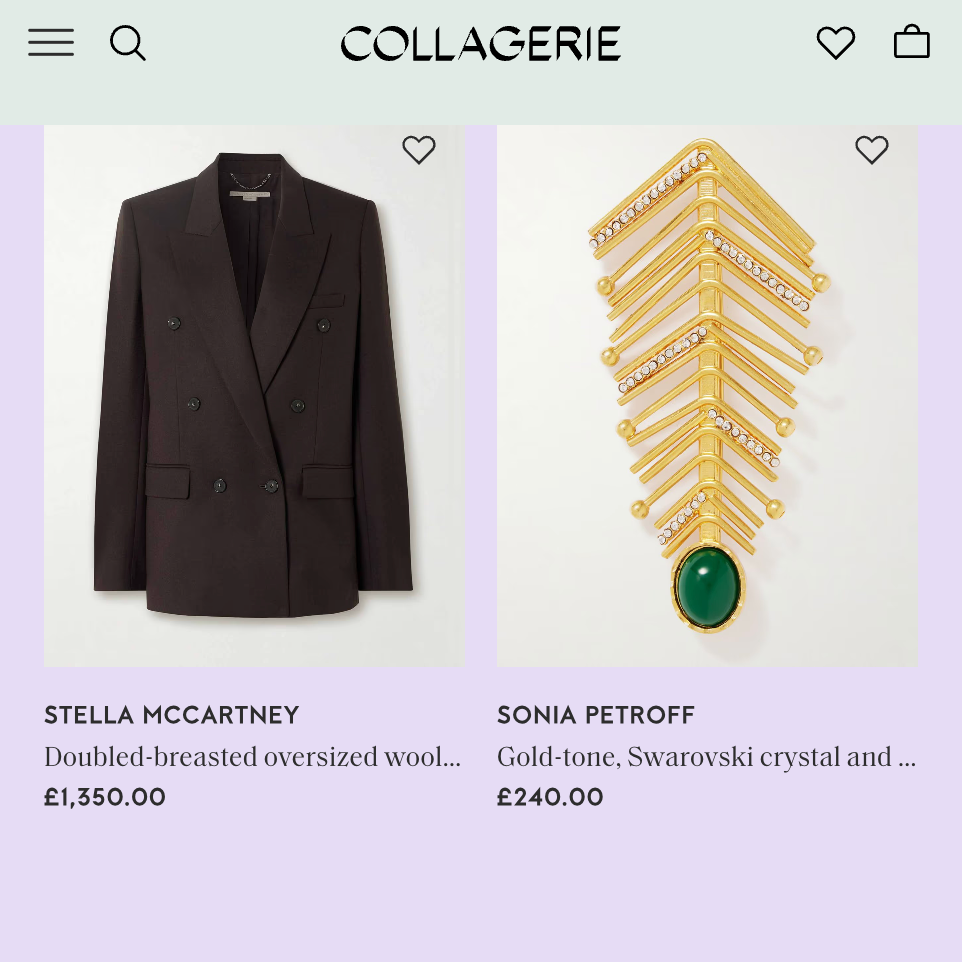Click the green stone on the brooch

pos(708,588)
